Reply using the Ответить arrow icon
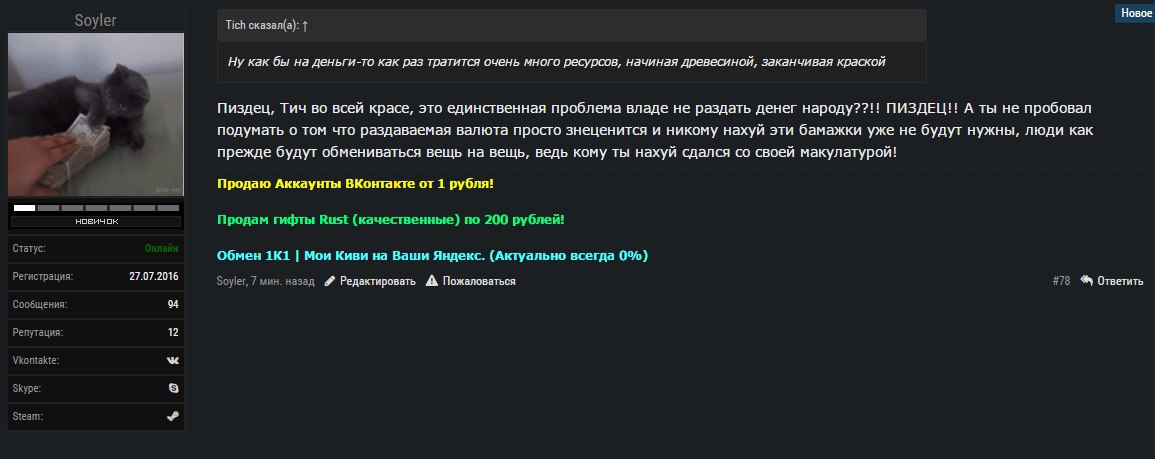This screenshot has width=1155, height=459. (1086, 282)
